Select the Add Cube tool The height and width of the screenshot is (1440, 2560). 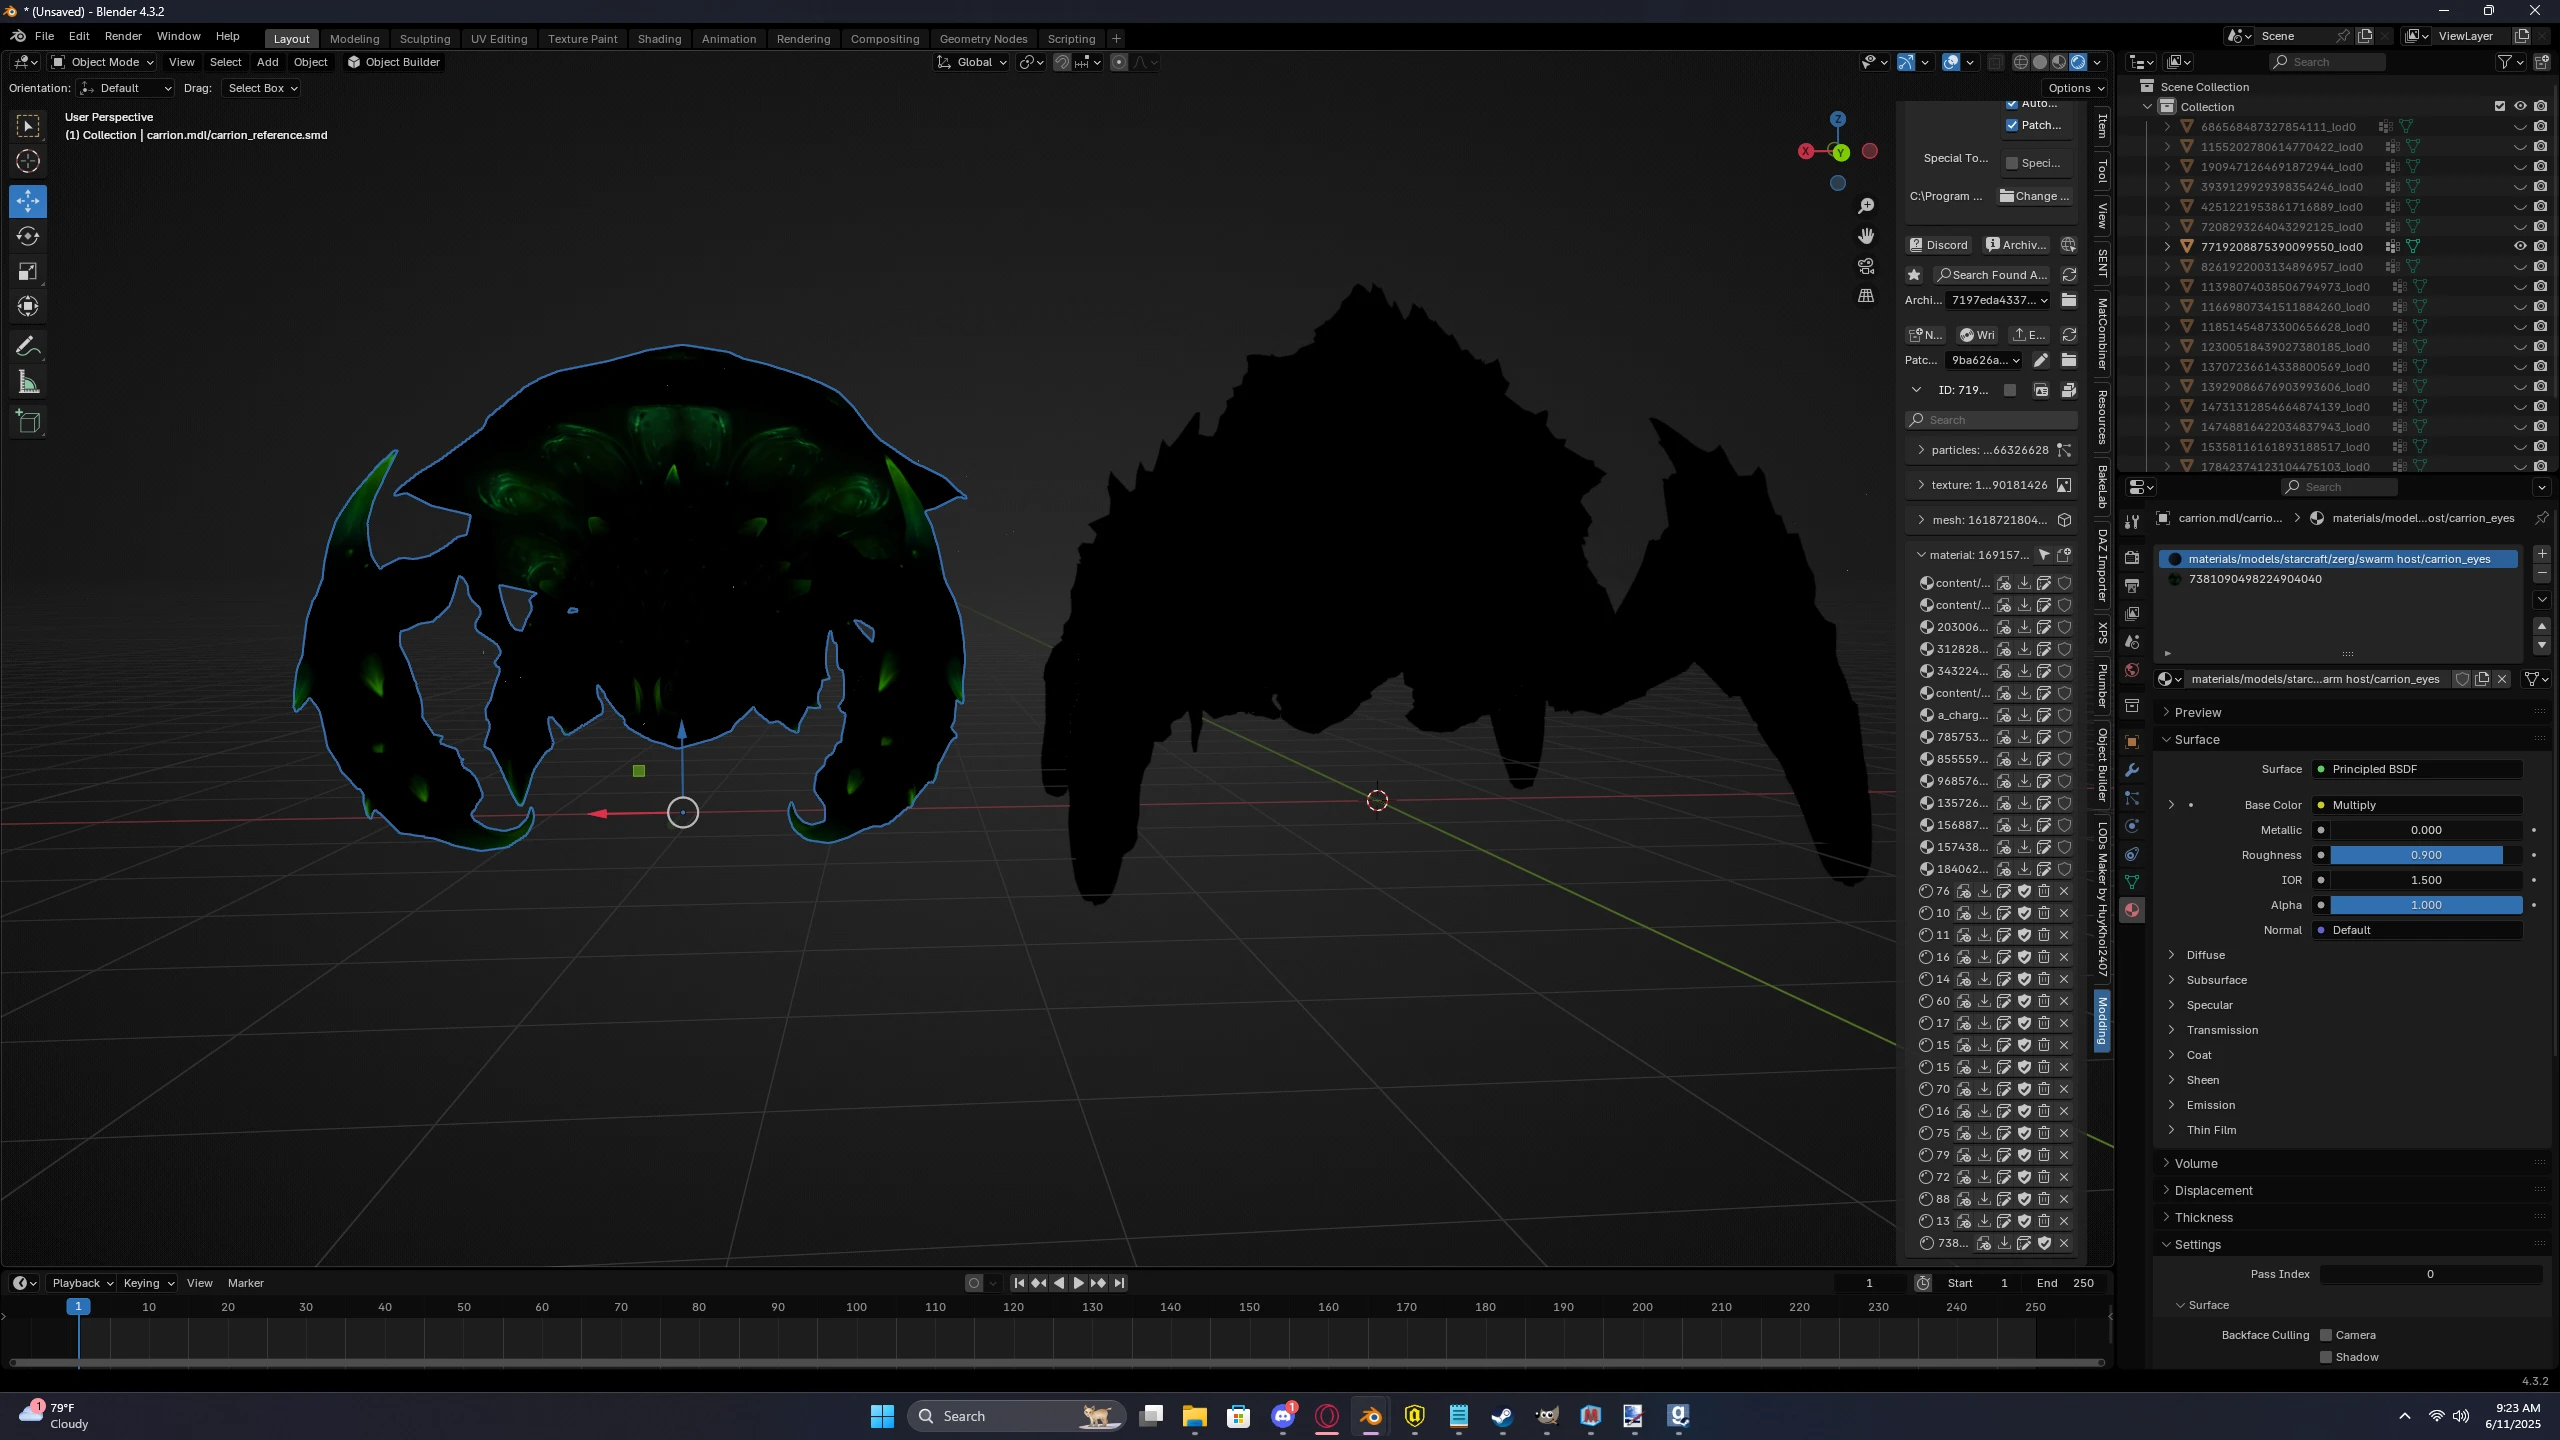tap(28, 422)
